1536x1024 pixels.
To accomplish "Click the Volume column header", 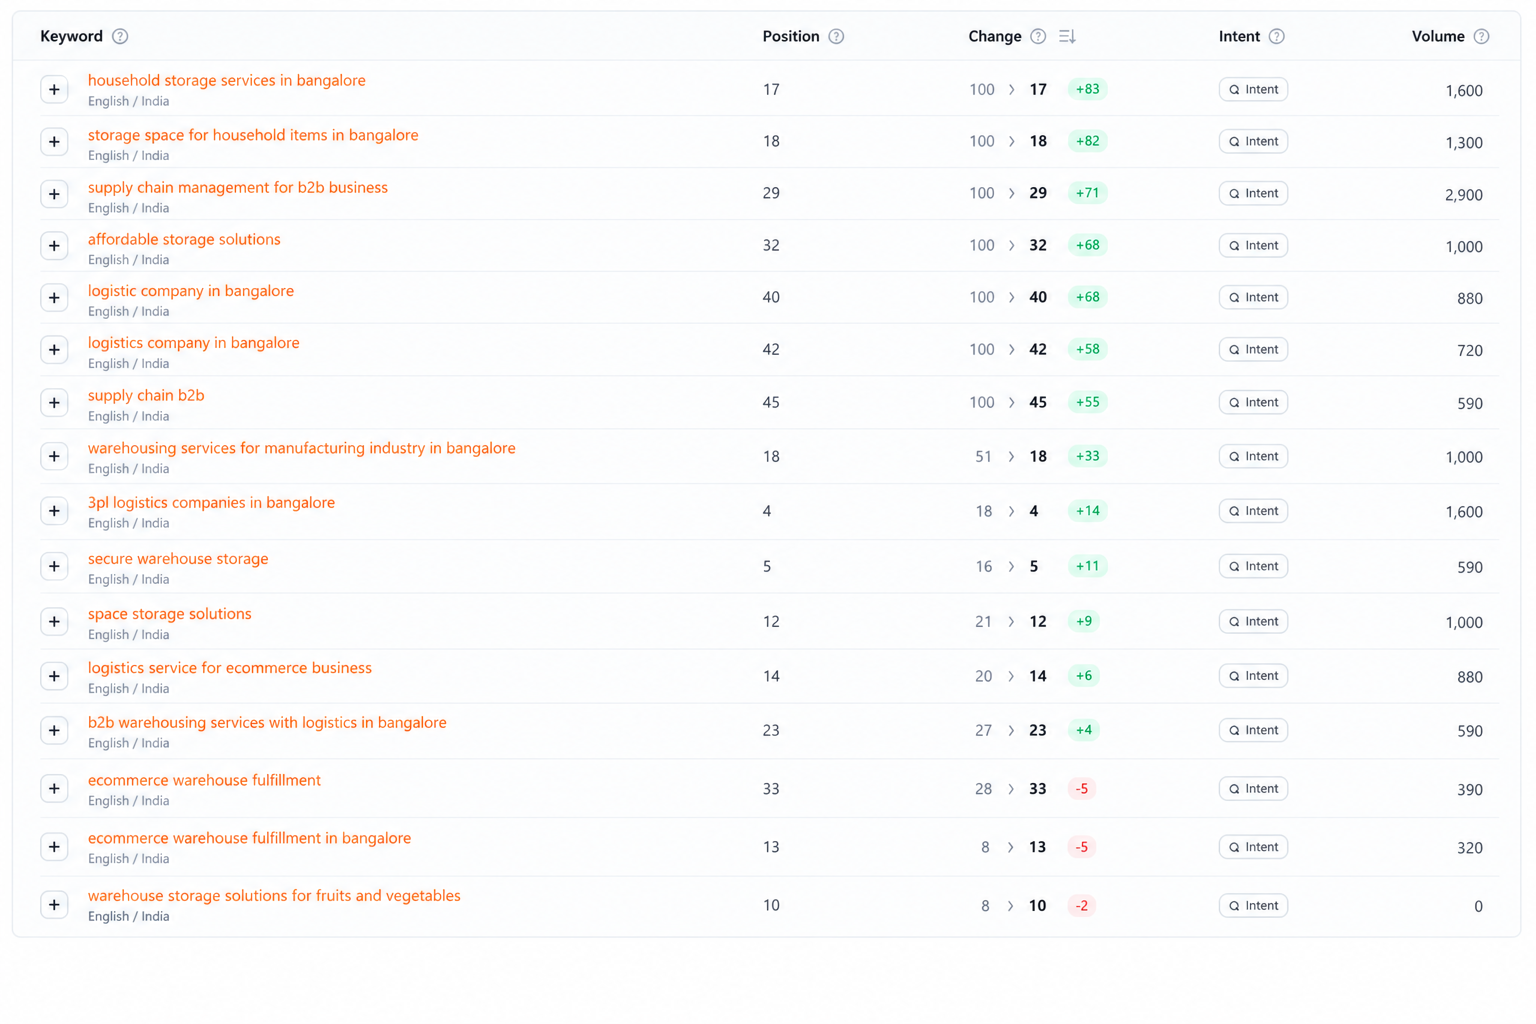I will tap(1438, 37).
